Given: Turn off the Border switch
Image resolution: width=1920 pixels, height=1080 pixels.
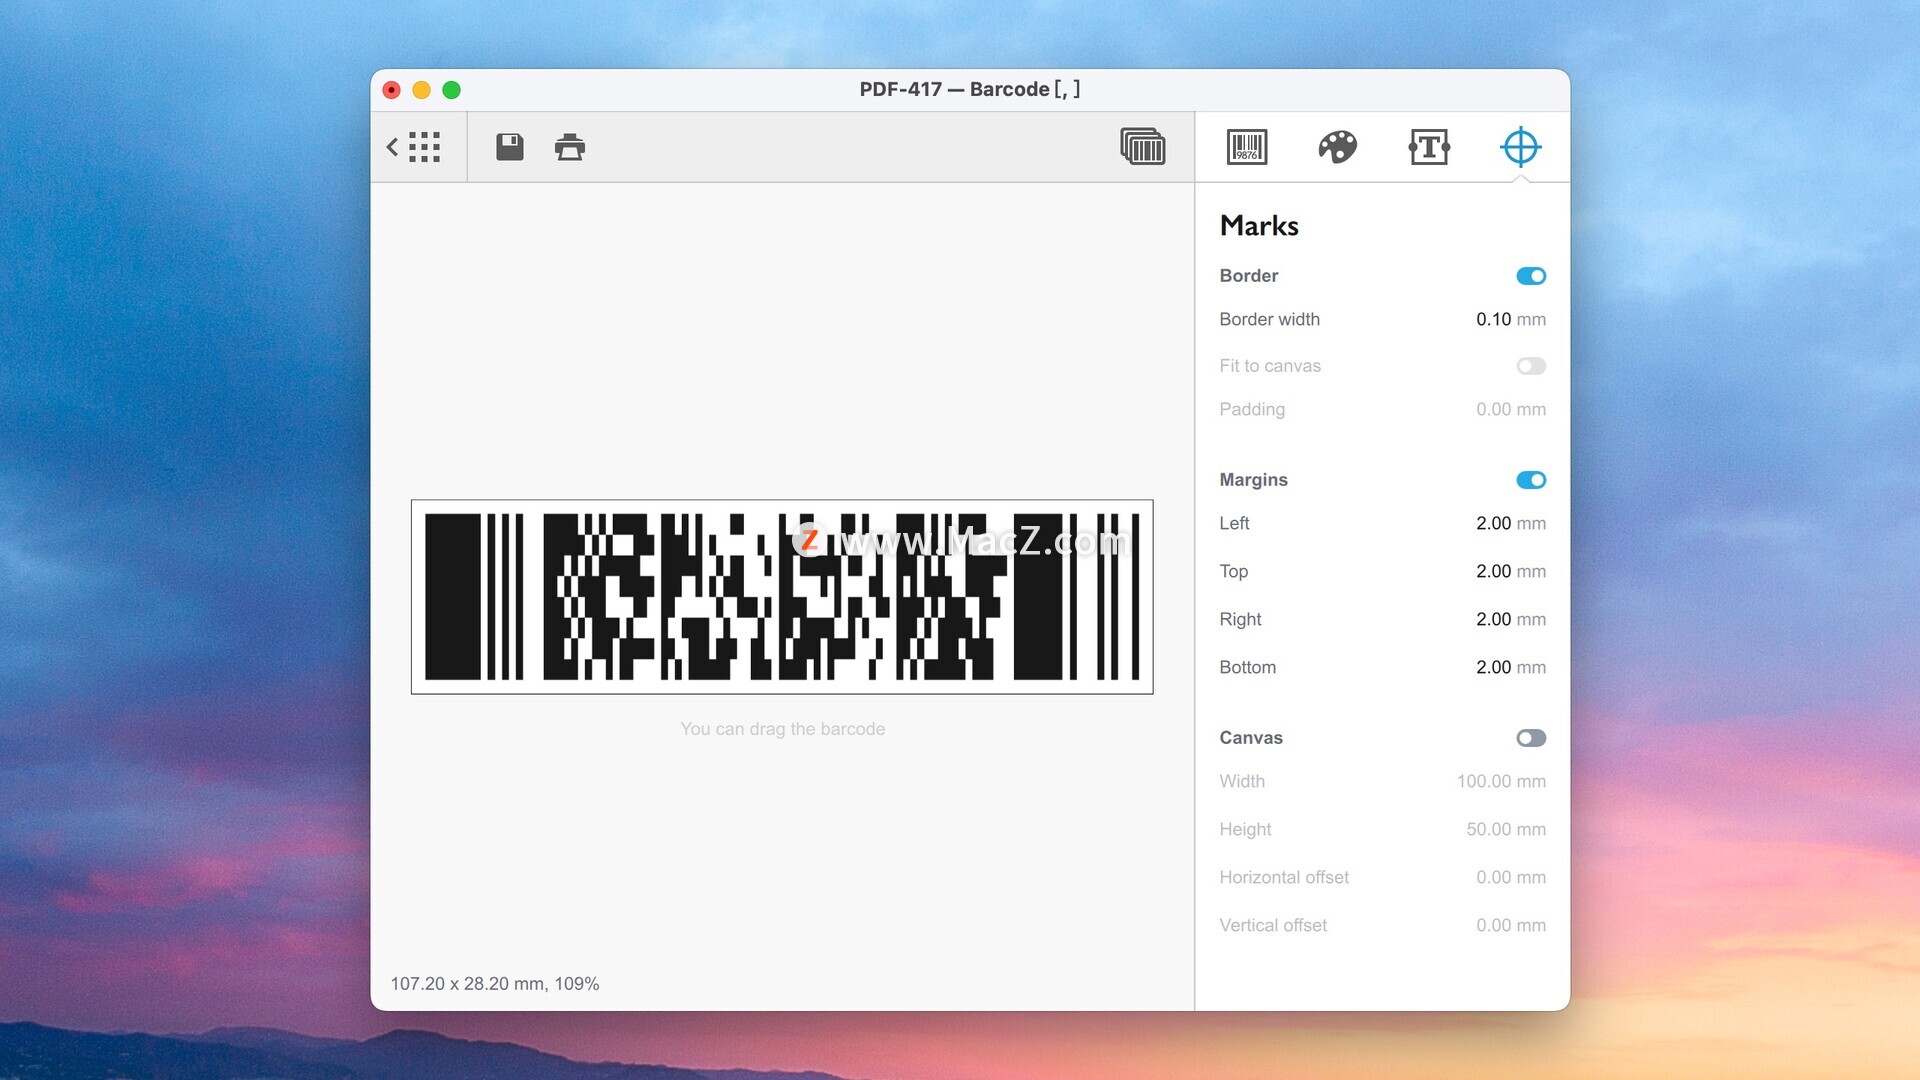Looking at the screenshot, I should pyautogui.click(x=1531, y=276).
